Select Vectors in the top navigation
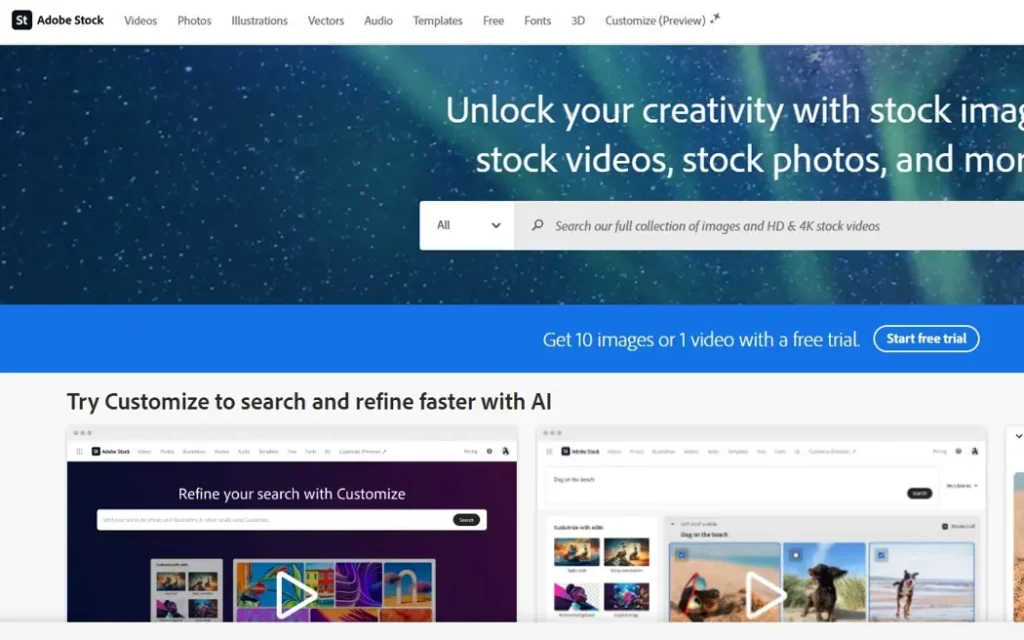 tap(326, 21)
